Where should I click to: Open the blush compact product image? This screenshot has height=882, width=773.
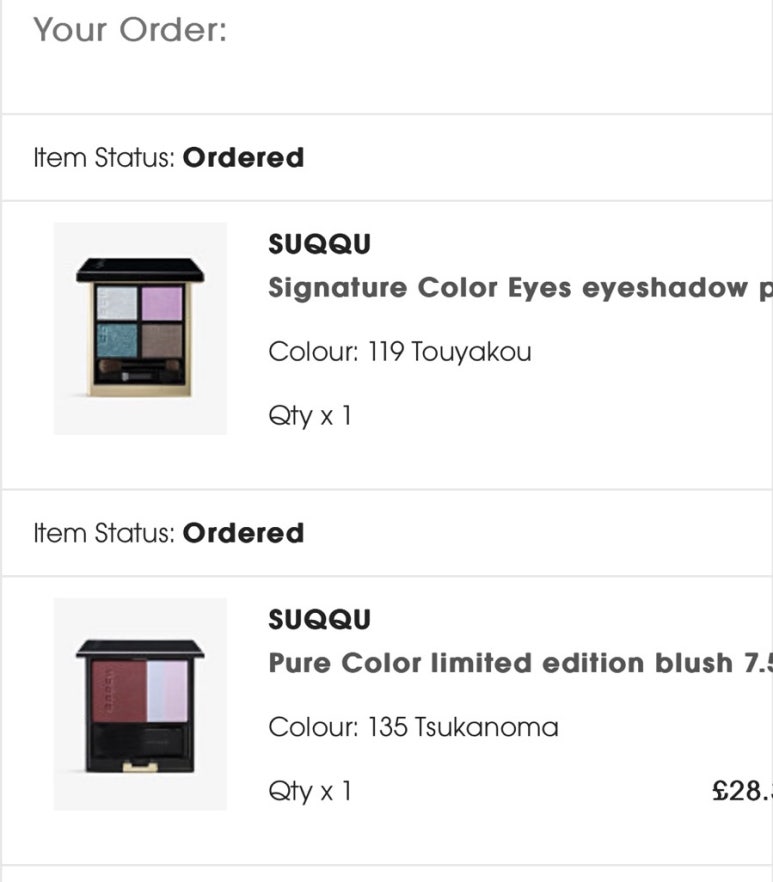140,704
